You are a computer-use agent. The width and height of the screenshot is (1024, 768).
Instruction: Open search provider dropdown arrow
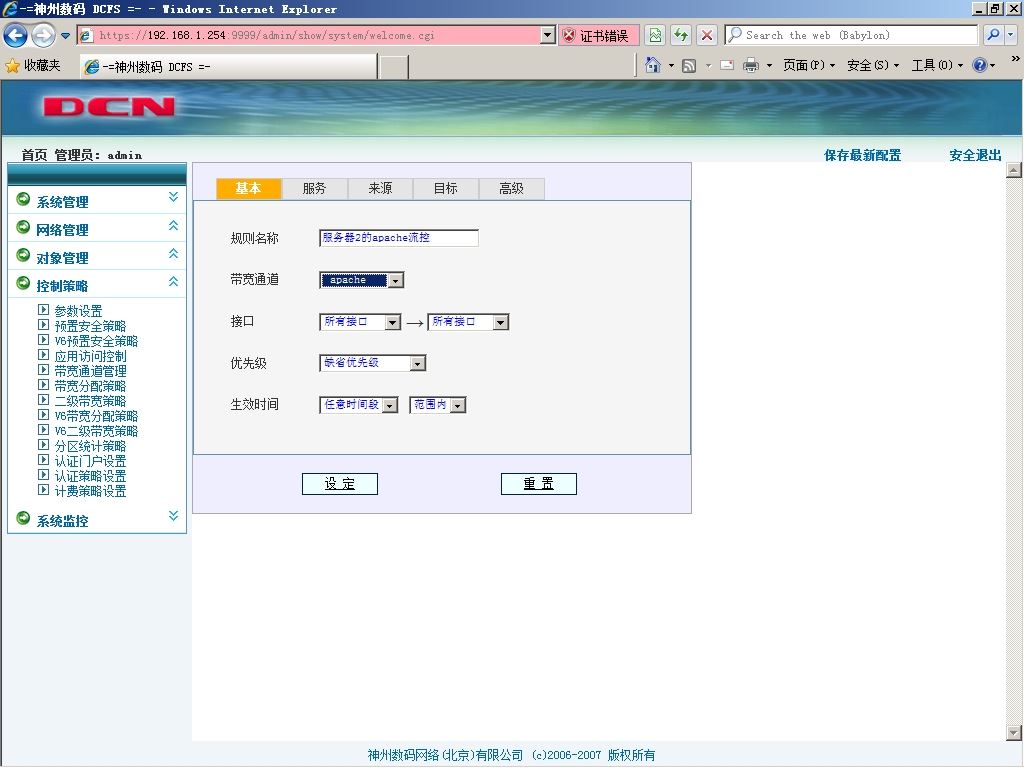click(1011, 35)
